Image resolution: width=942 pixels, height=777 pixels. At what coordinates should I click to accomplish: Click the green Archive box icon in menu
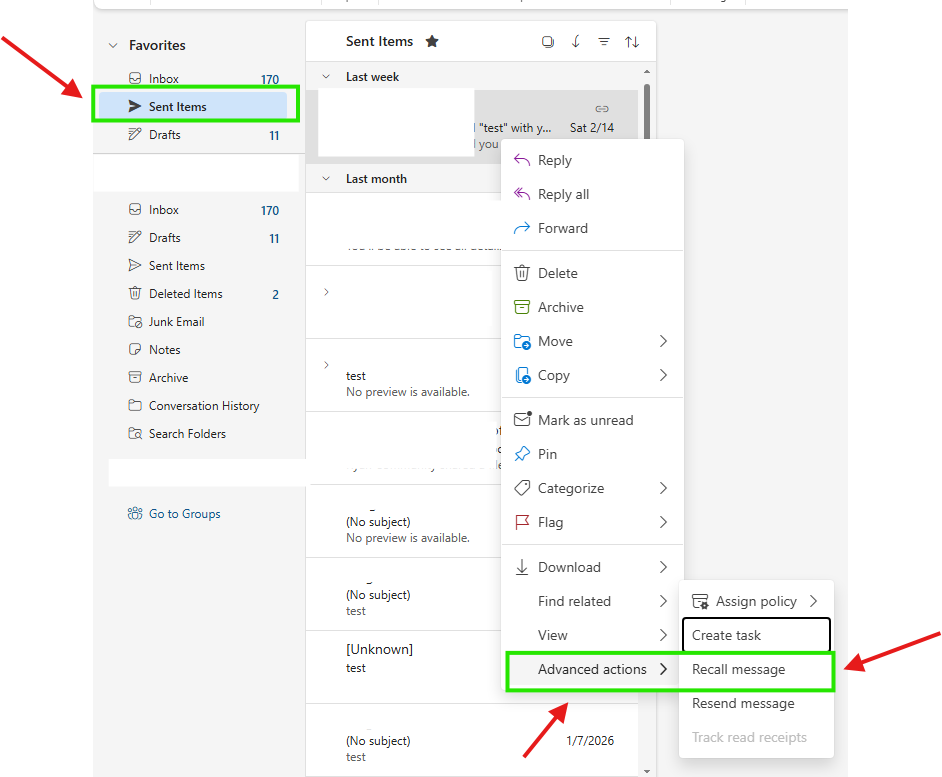[x=522, y=308]
